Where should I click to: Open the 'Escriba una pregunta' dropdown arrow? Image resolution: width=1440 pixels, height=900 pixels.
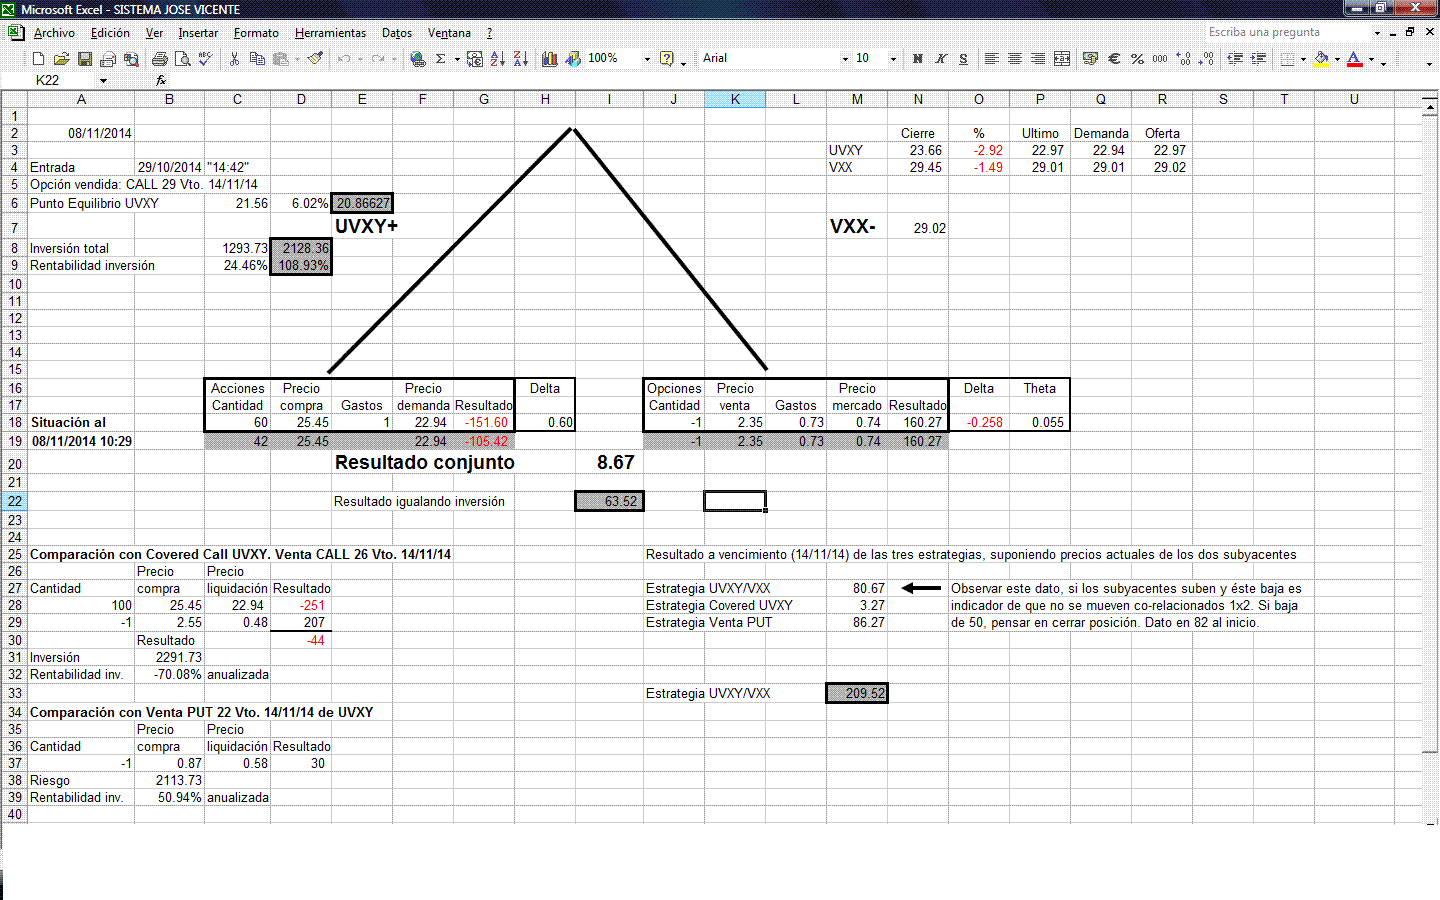pyautogui.click(x=1377, y=33)
